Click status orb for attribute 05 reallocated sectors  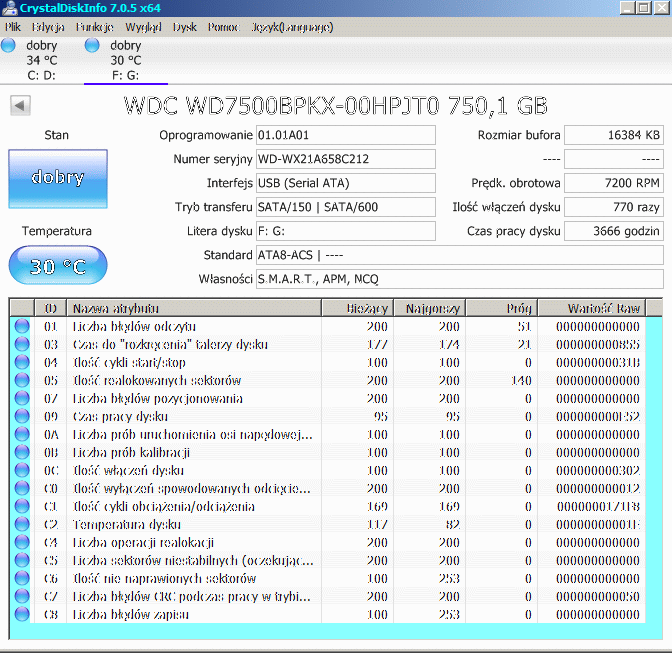pyautogui.click(x=22, y=381)
